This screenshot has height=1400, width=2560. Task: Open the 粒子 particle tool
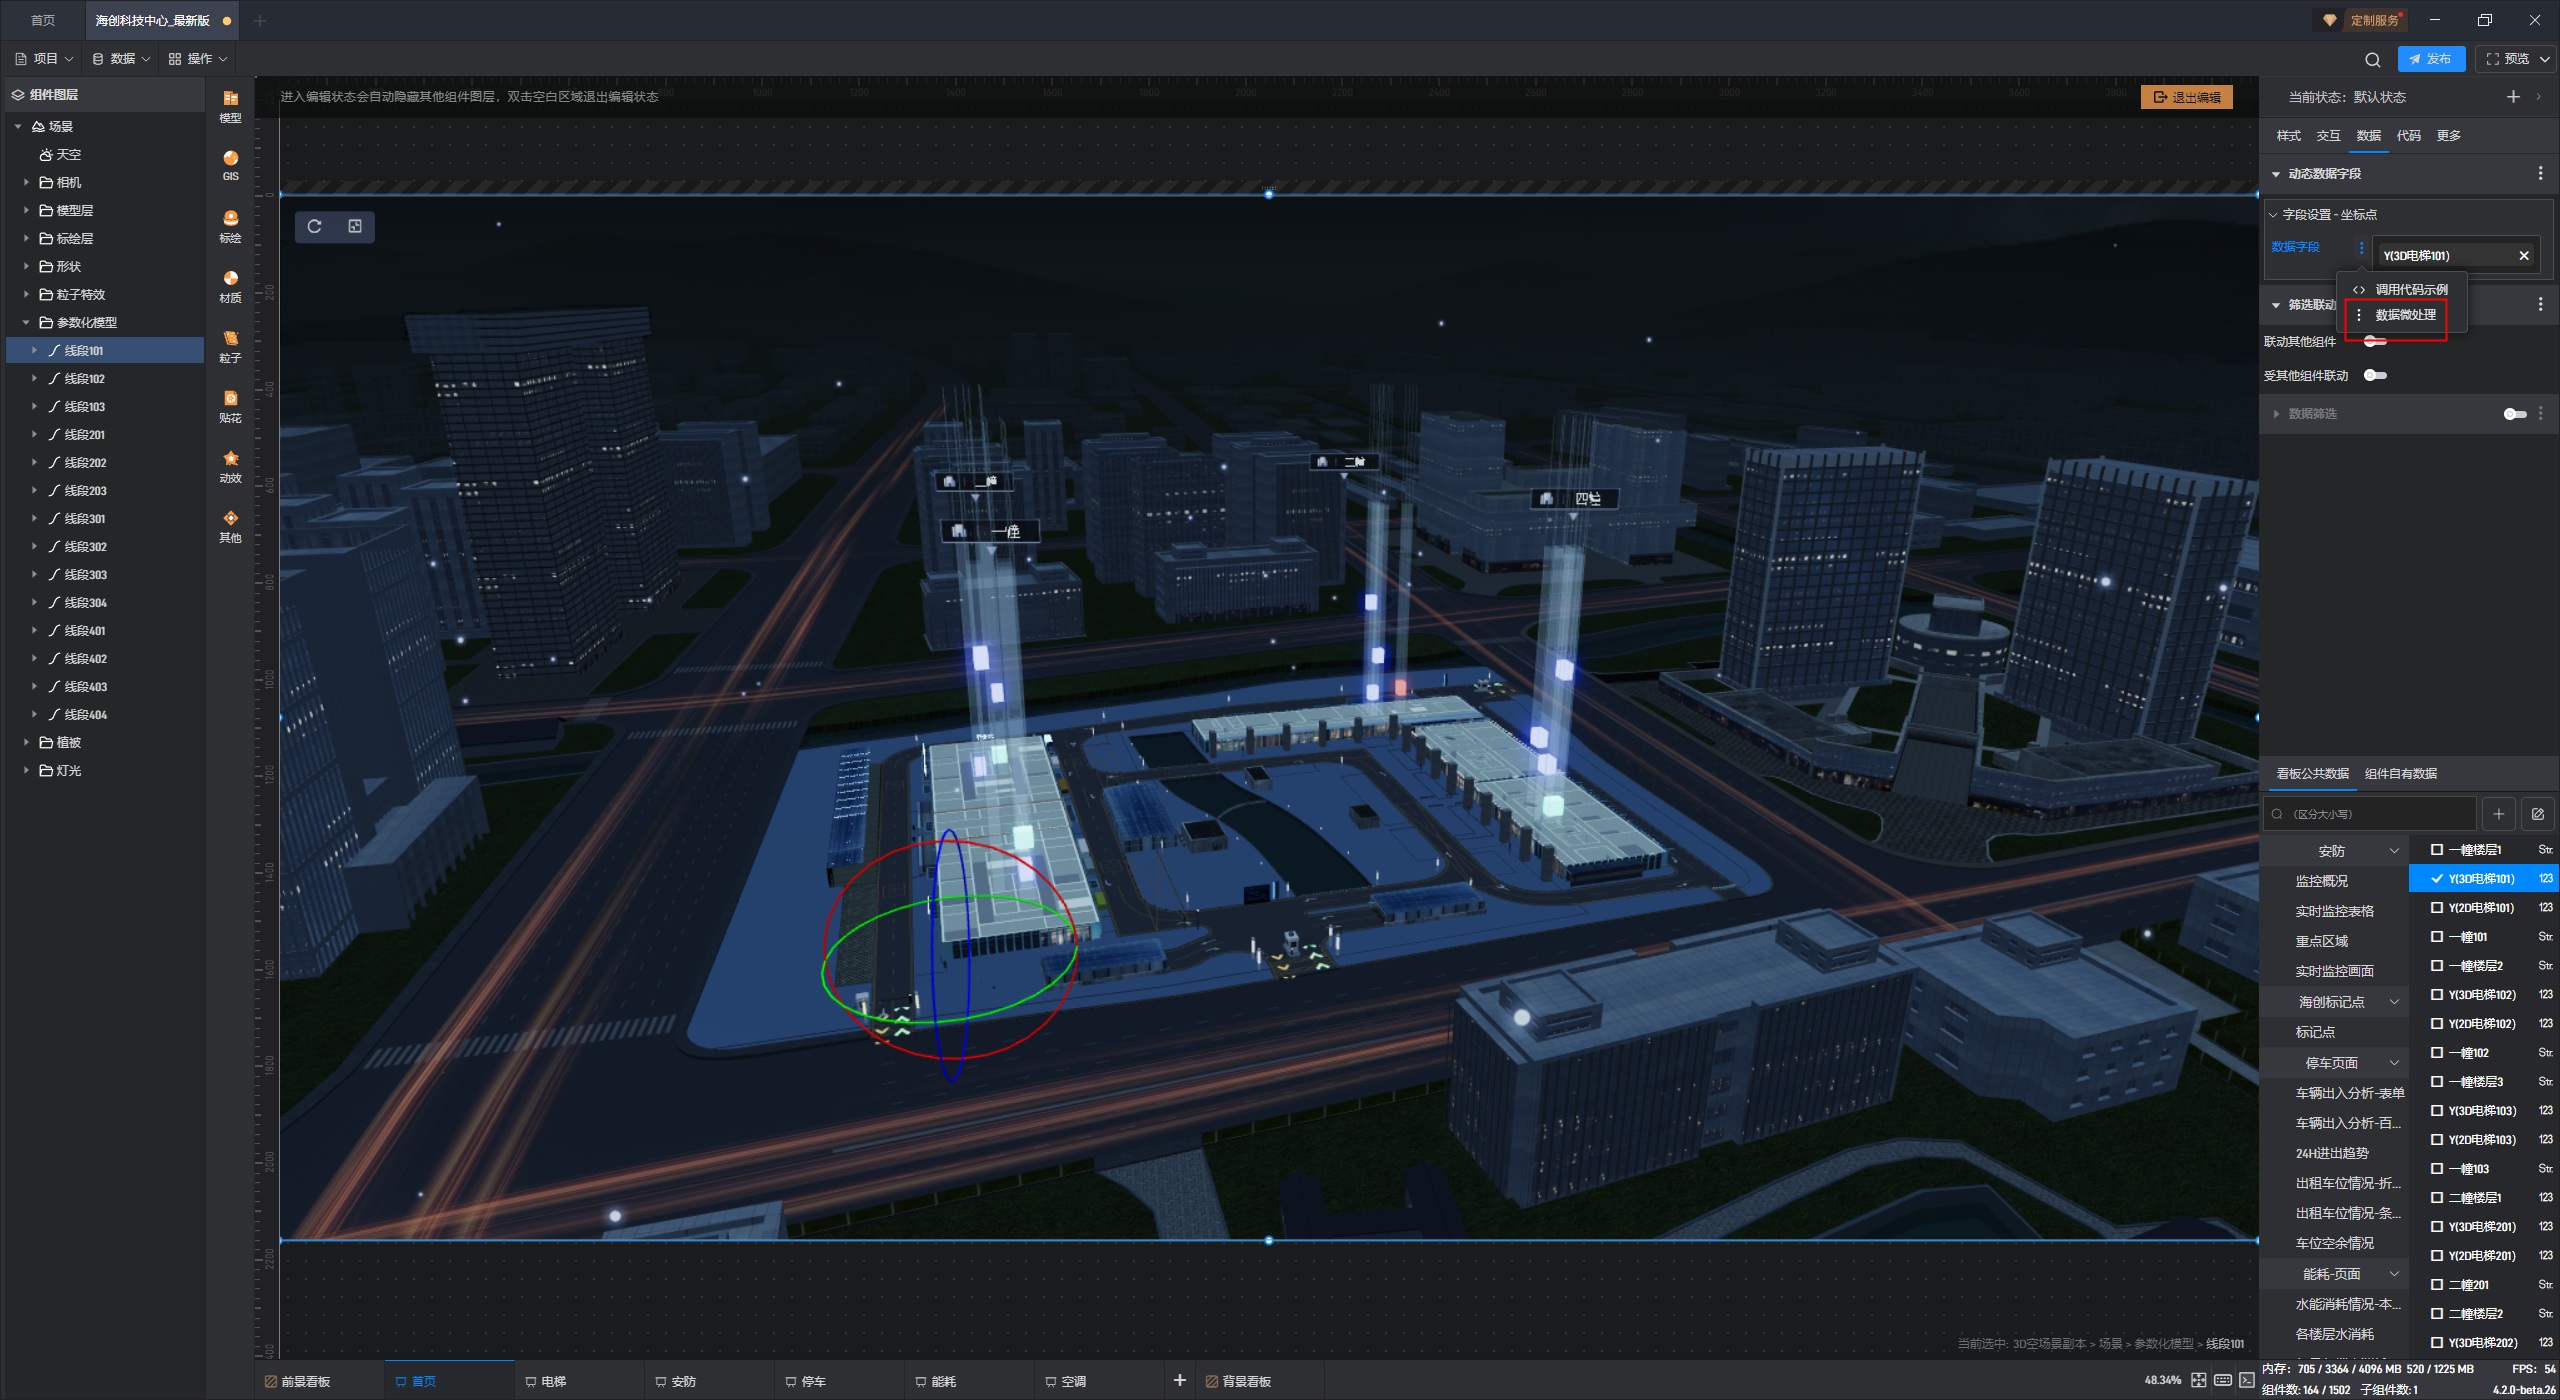pyautogui.click(x=230, y=344)
